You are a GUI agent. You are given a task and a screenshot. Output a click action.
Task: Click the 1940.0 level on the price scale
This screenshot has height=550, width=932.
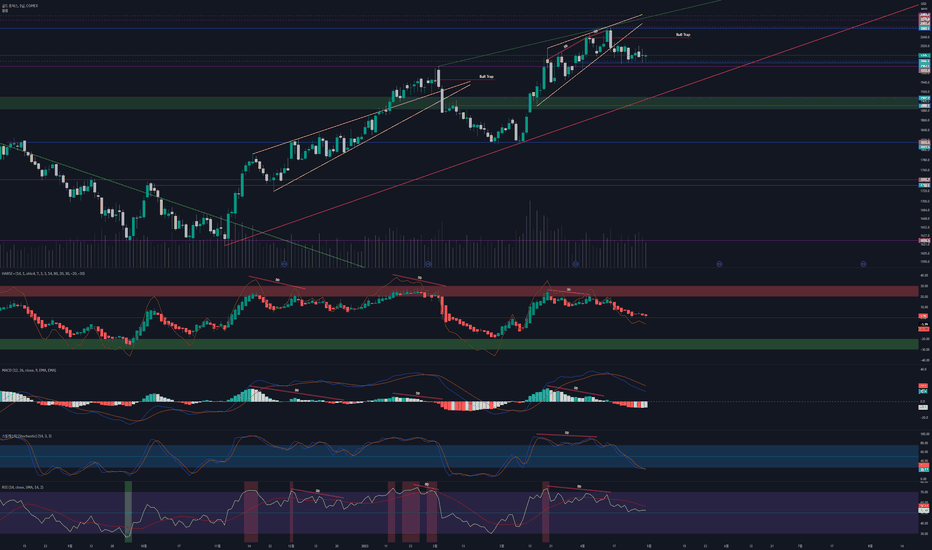click(924, 82)
